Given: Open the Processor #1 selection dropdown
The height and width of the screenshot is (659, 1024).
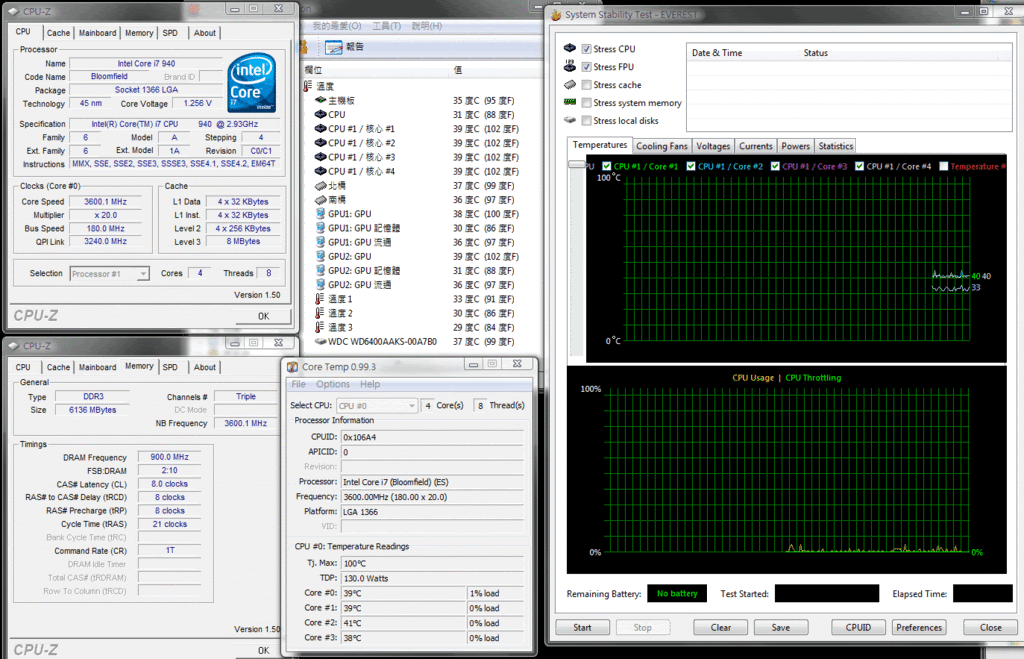Looking at the screenshot, I should [x=110, y=274].
